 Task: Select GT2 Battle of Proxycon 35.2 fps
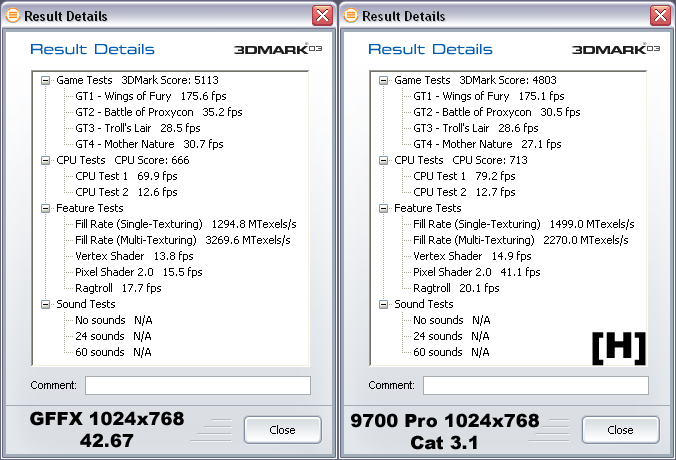click(159, 112)
